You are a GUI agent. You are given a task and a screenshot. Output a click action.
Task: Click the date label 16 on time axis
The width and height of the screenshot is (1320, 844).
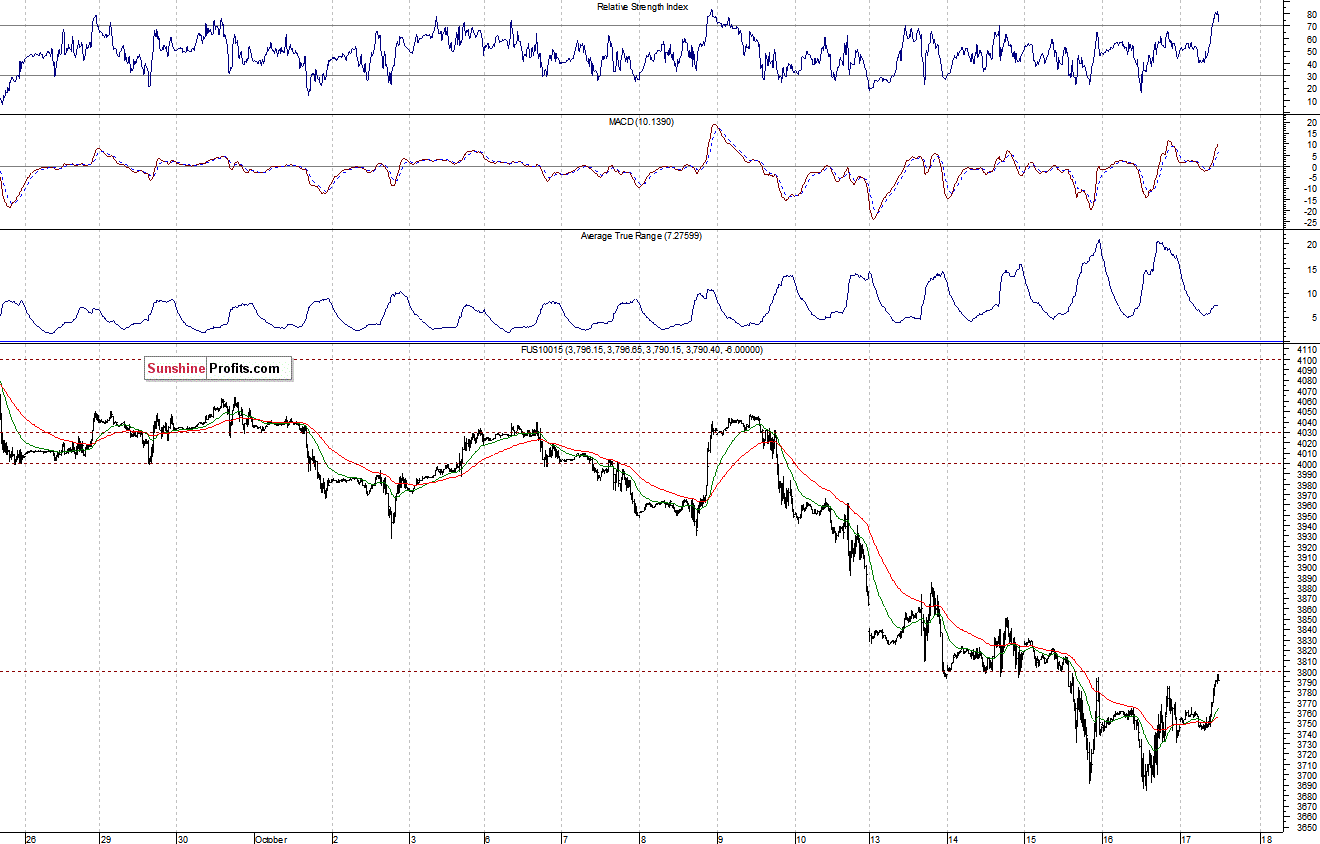pyautogui.click(x=1107, y=839)
